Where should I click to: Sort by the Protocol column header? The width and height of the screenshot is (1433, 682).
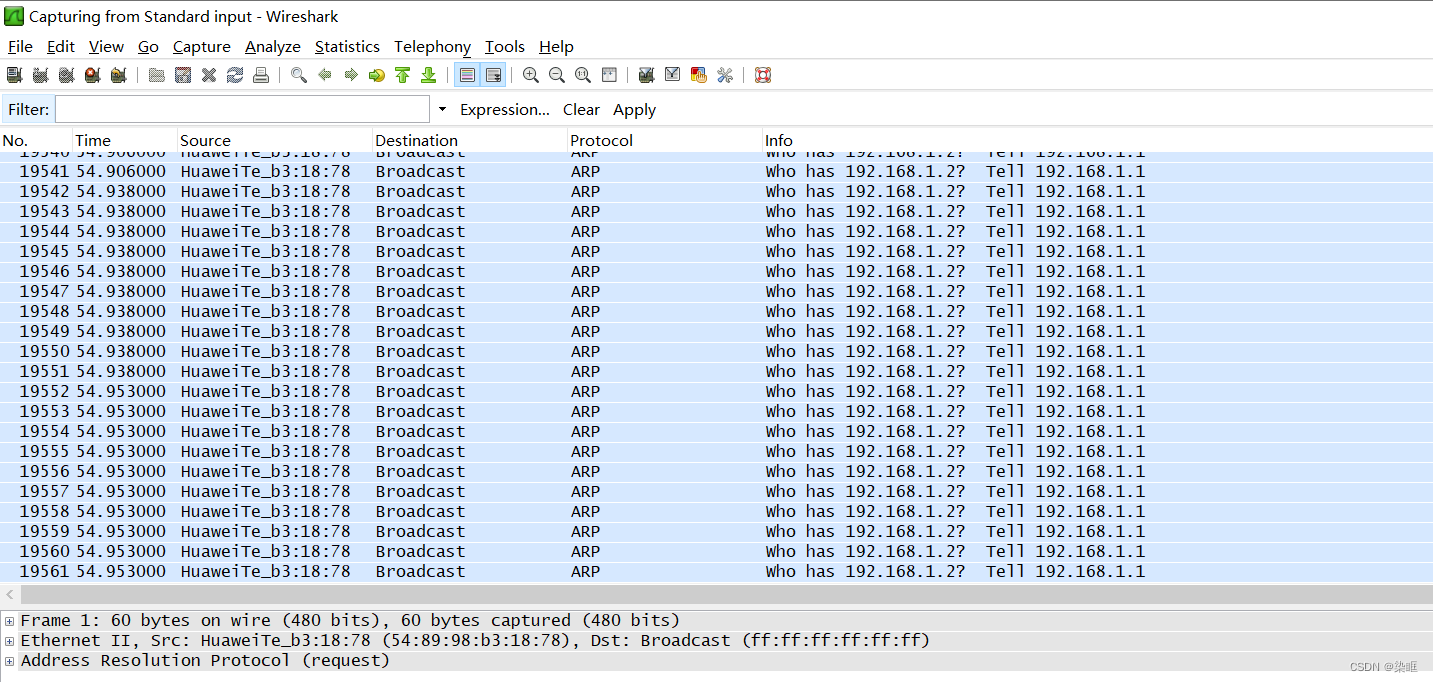tap(665, 140)
